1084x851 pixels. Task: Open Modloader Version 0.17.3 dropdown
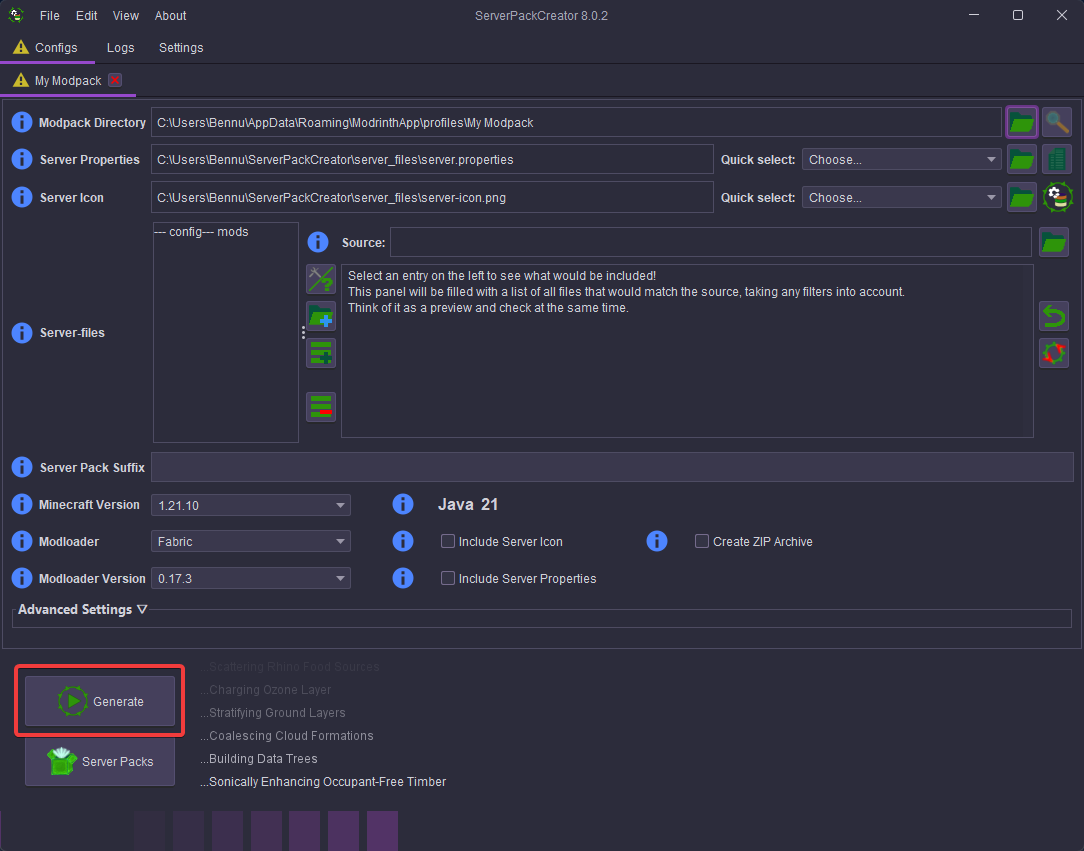pyautogui.click(x=250, y=578)
